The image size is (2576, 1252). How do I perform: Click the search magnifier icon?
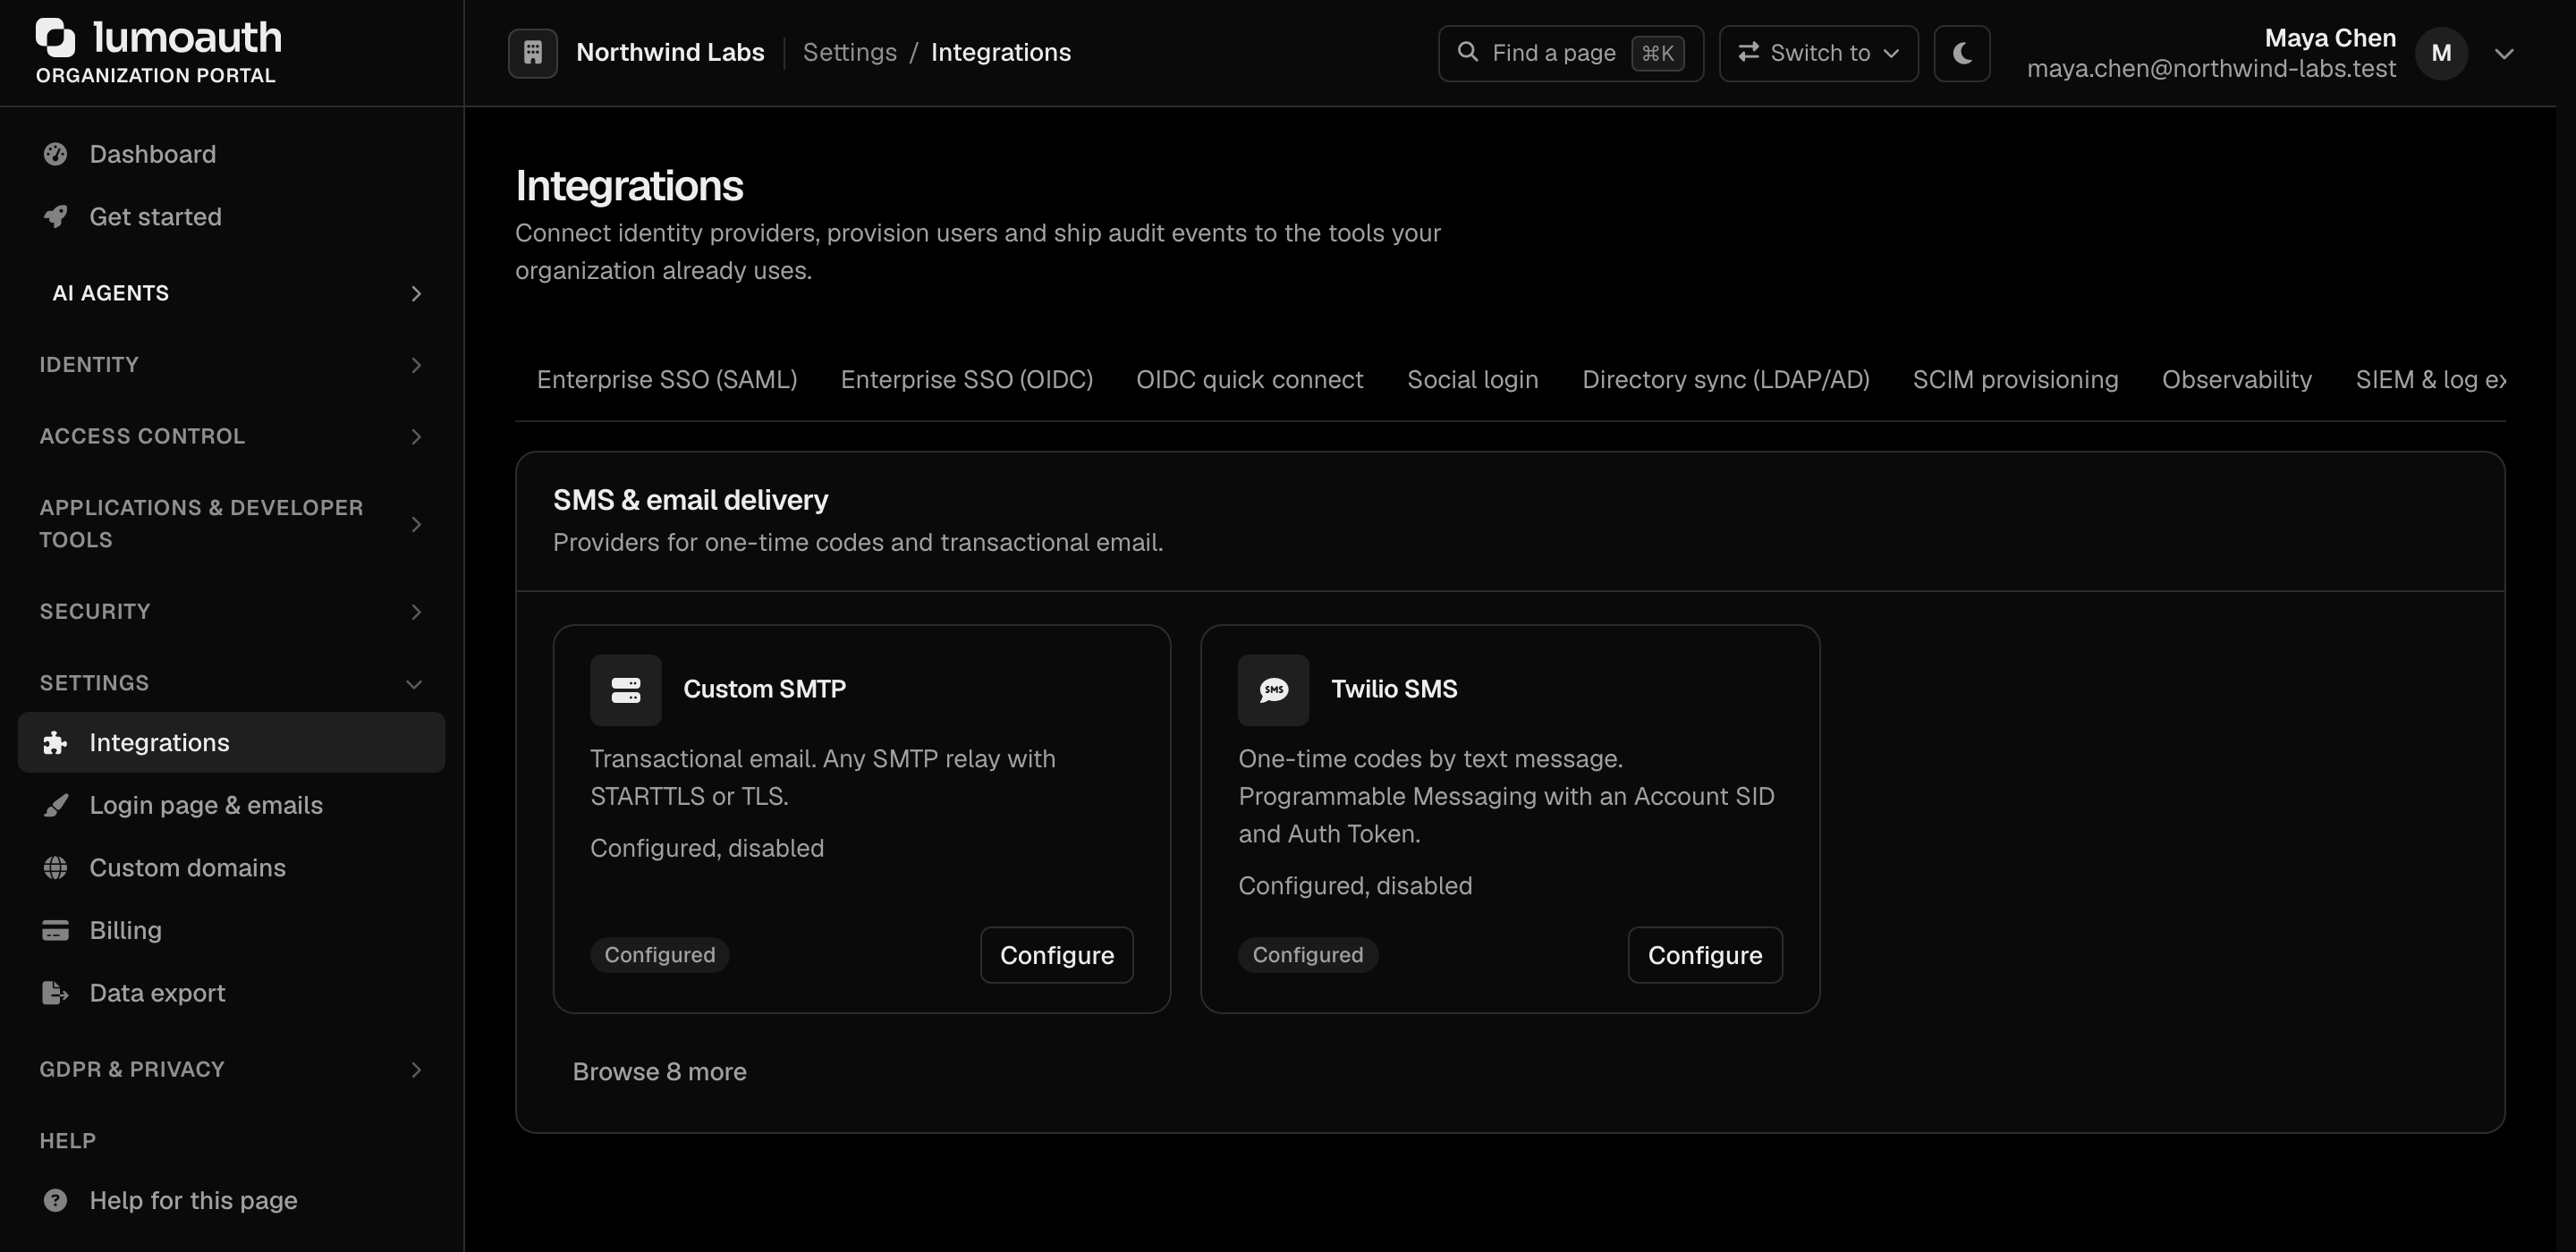[x=1467, y=52]
